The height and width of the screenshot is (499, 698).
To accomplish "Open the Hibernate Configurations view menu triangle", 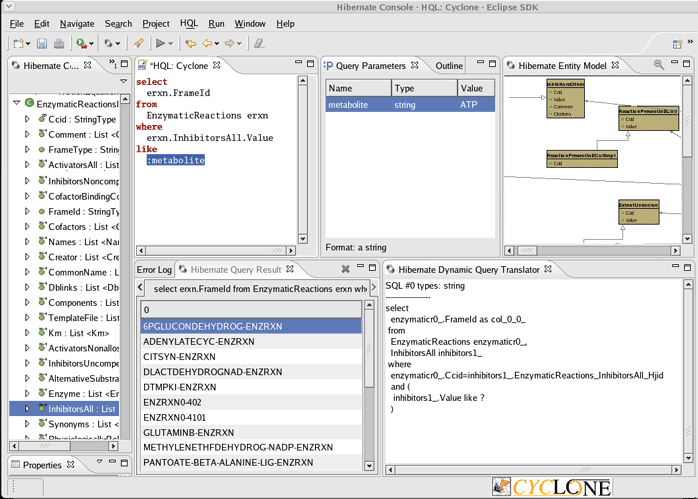I will 123,81.
